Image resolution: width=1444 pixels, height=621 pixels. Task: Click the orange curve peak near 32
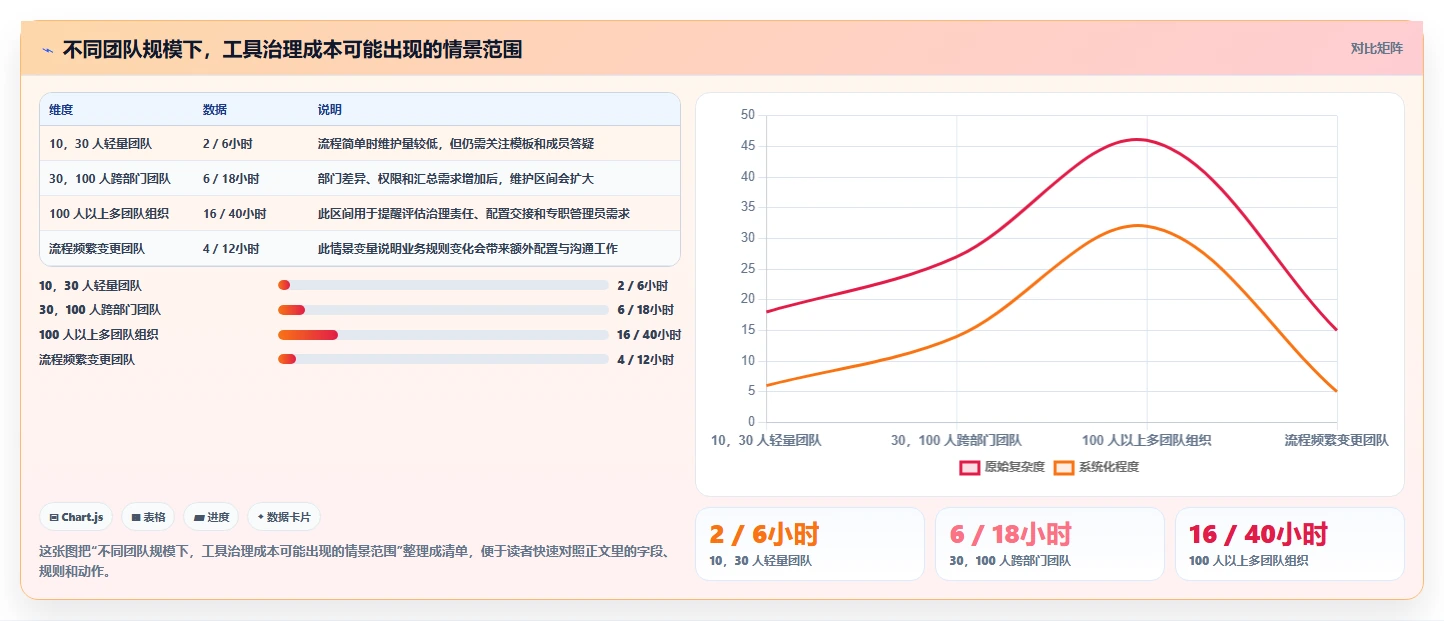(x=1138, y=225)
